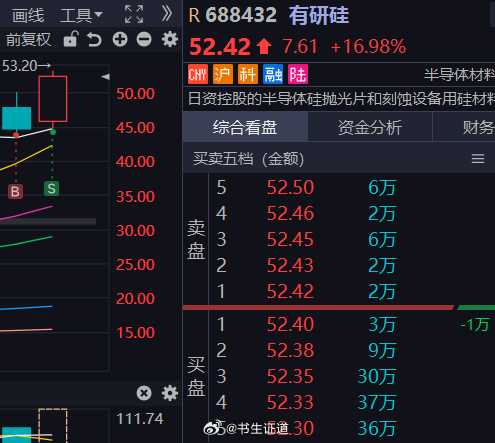This screenshot has width=495, height=443.
Task: Select buy level 4 price 52.33
Action: tap(290, 402)
